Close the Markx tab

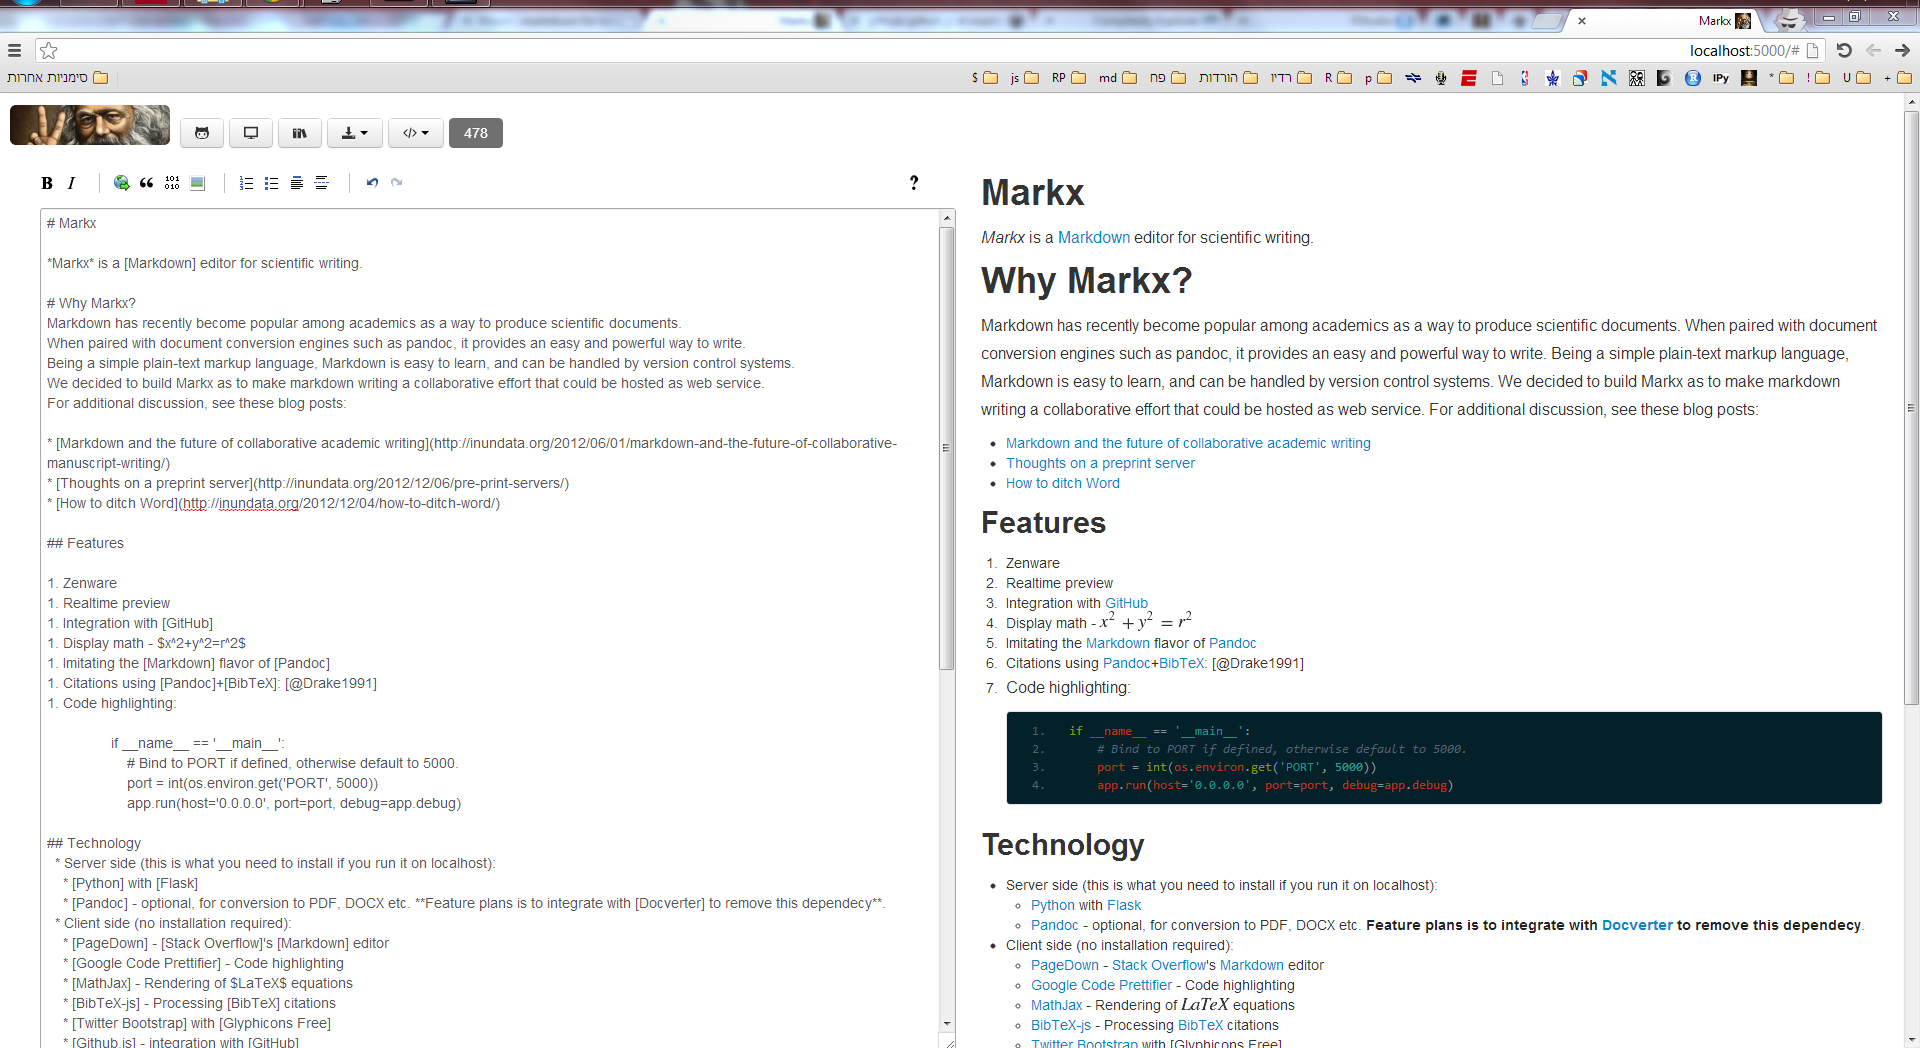(x=1582, y=20)
